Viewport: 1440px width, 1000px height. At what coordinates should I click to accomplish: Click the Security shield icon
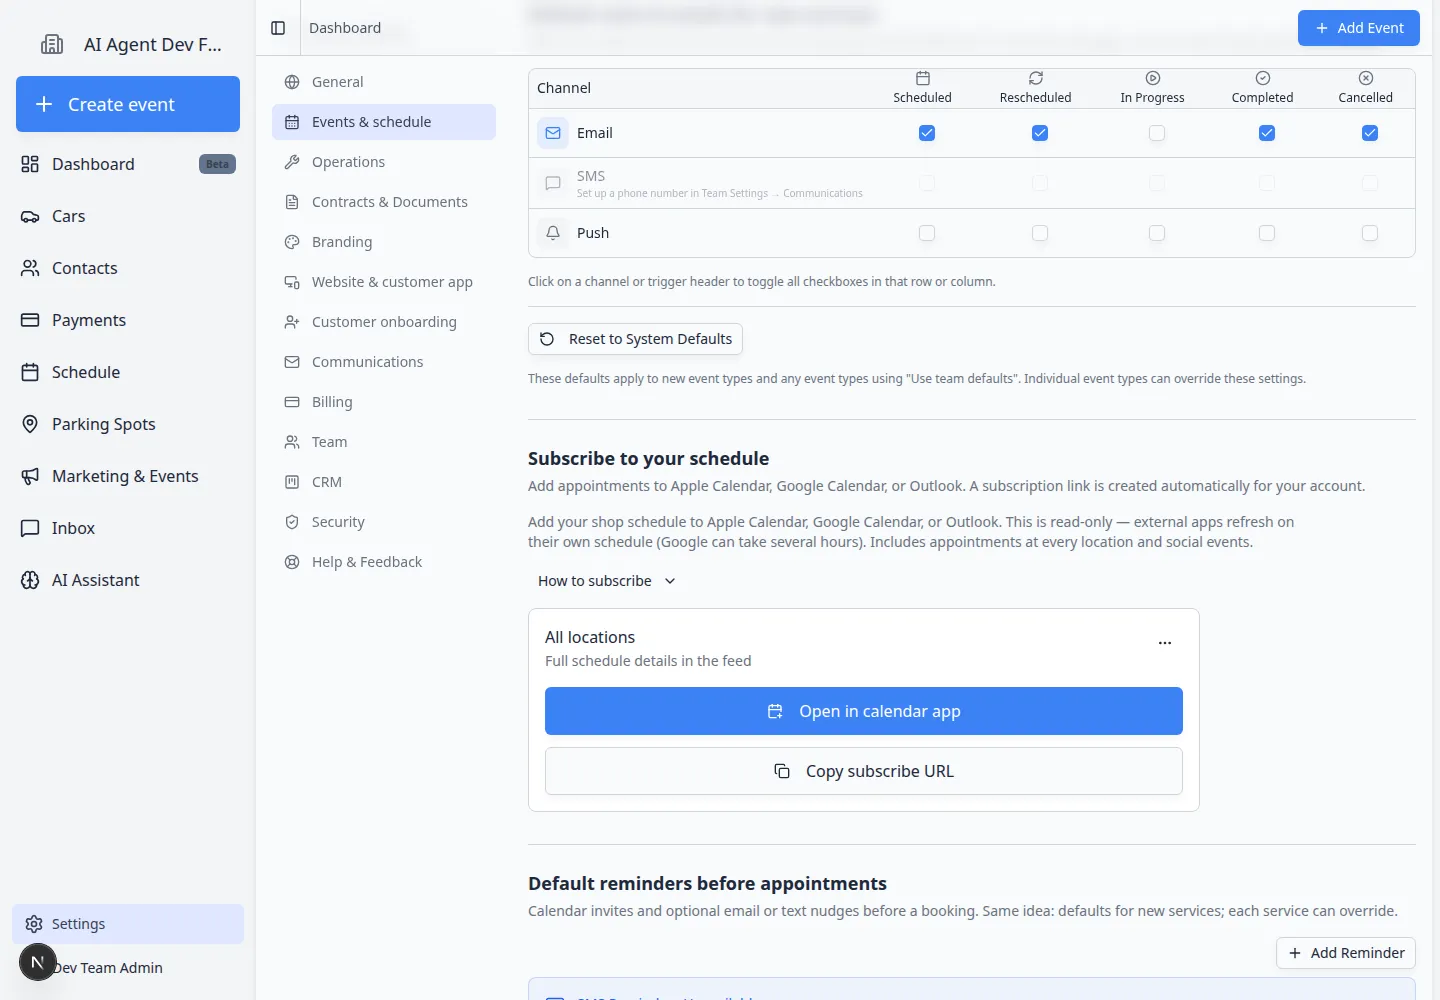(x=292, y=522)
